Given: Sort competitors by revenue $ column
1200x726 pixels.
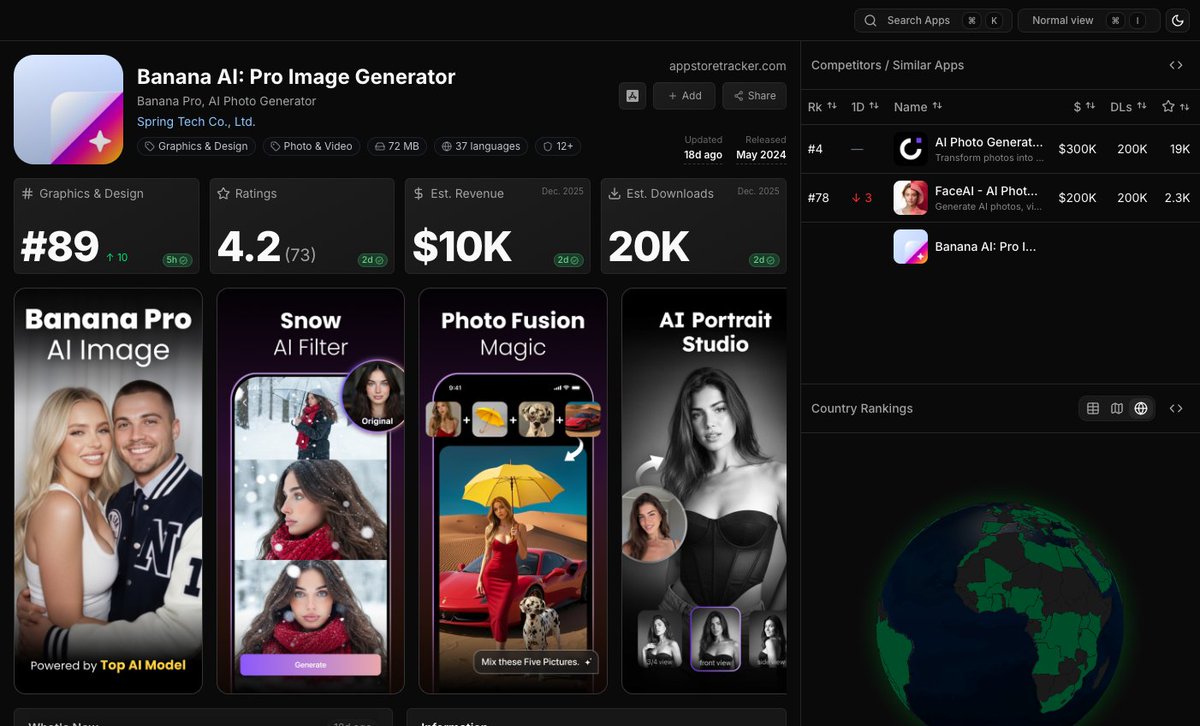Looking at the screenshot, I should (x=1085, y=106).
